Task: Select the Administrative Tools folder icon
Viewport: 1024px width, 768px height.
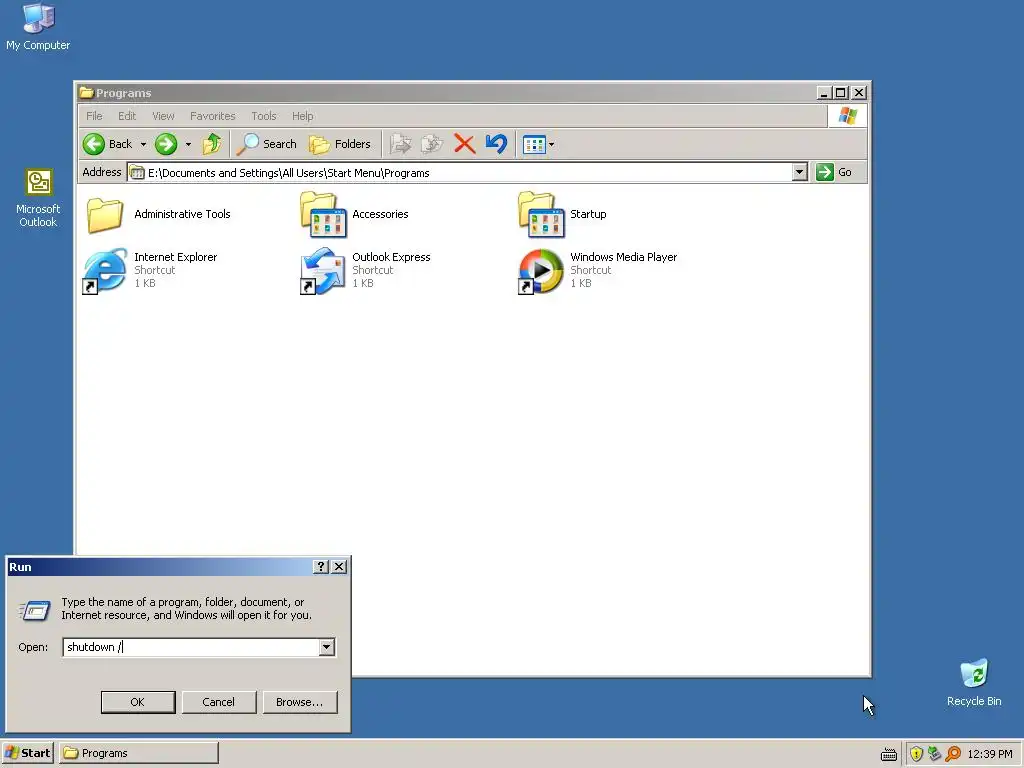Action: pos(104,214)
